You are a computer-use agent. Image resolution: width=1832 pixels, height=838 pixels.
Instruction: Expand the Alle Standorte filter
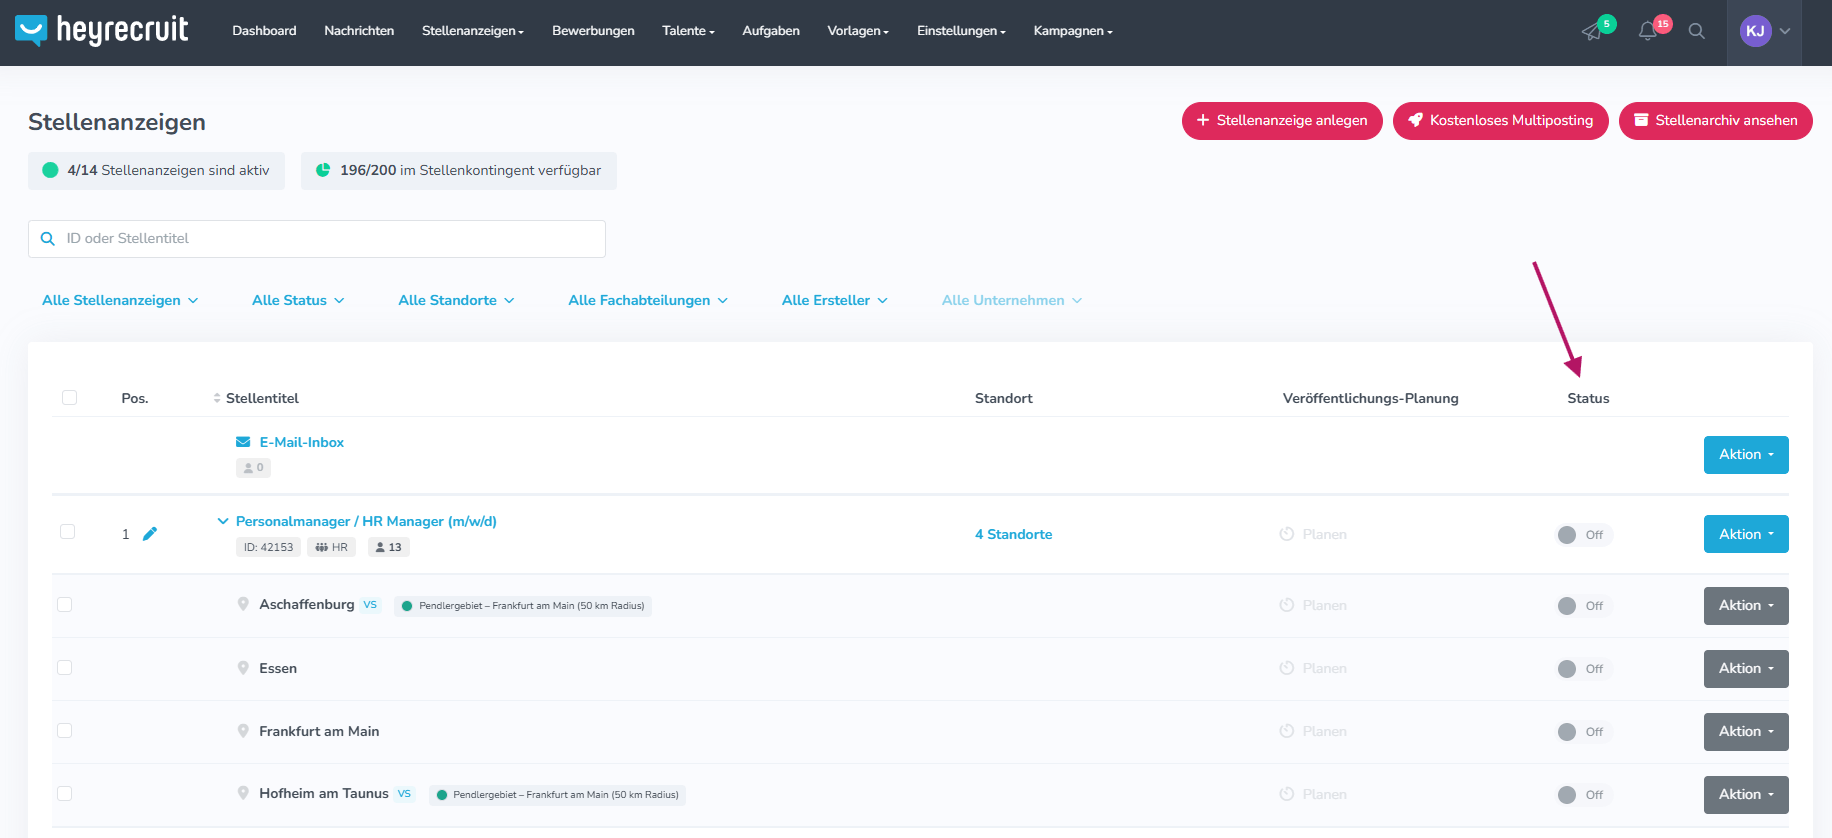coord(456,300)
